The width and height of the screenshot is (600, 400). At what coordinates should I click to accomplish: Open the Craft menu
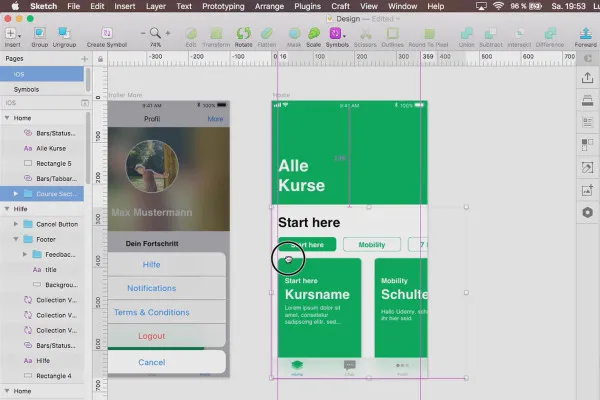click(x=341, y=6)
